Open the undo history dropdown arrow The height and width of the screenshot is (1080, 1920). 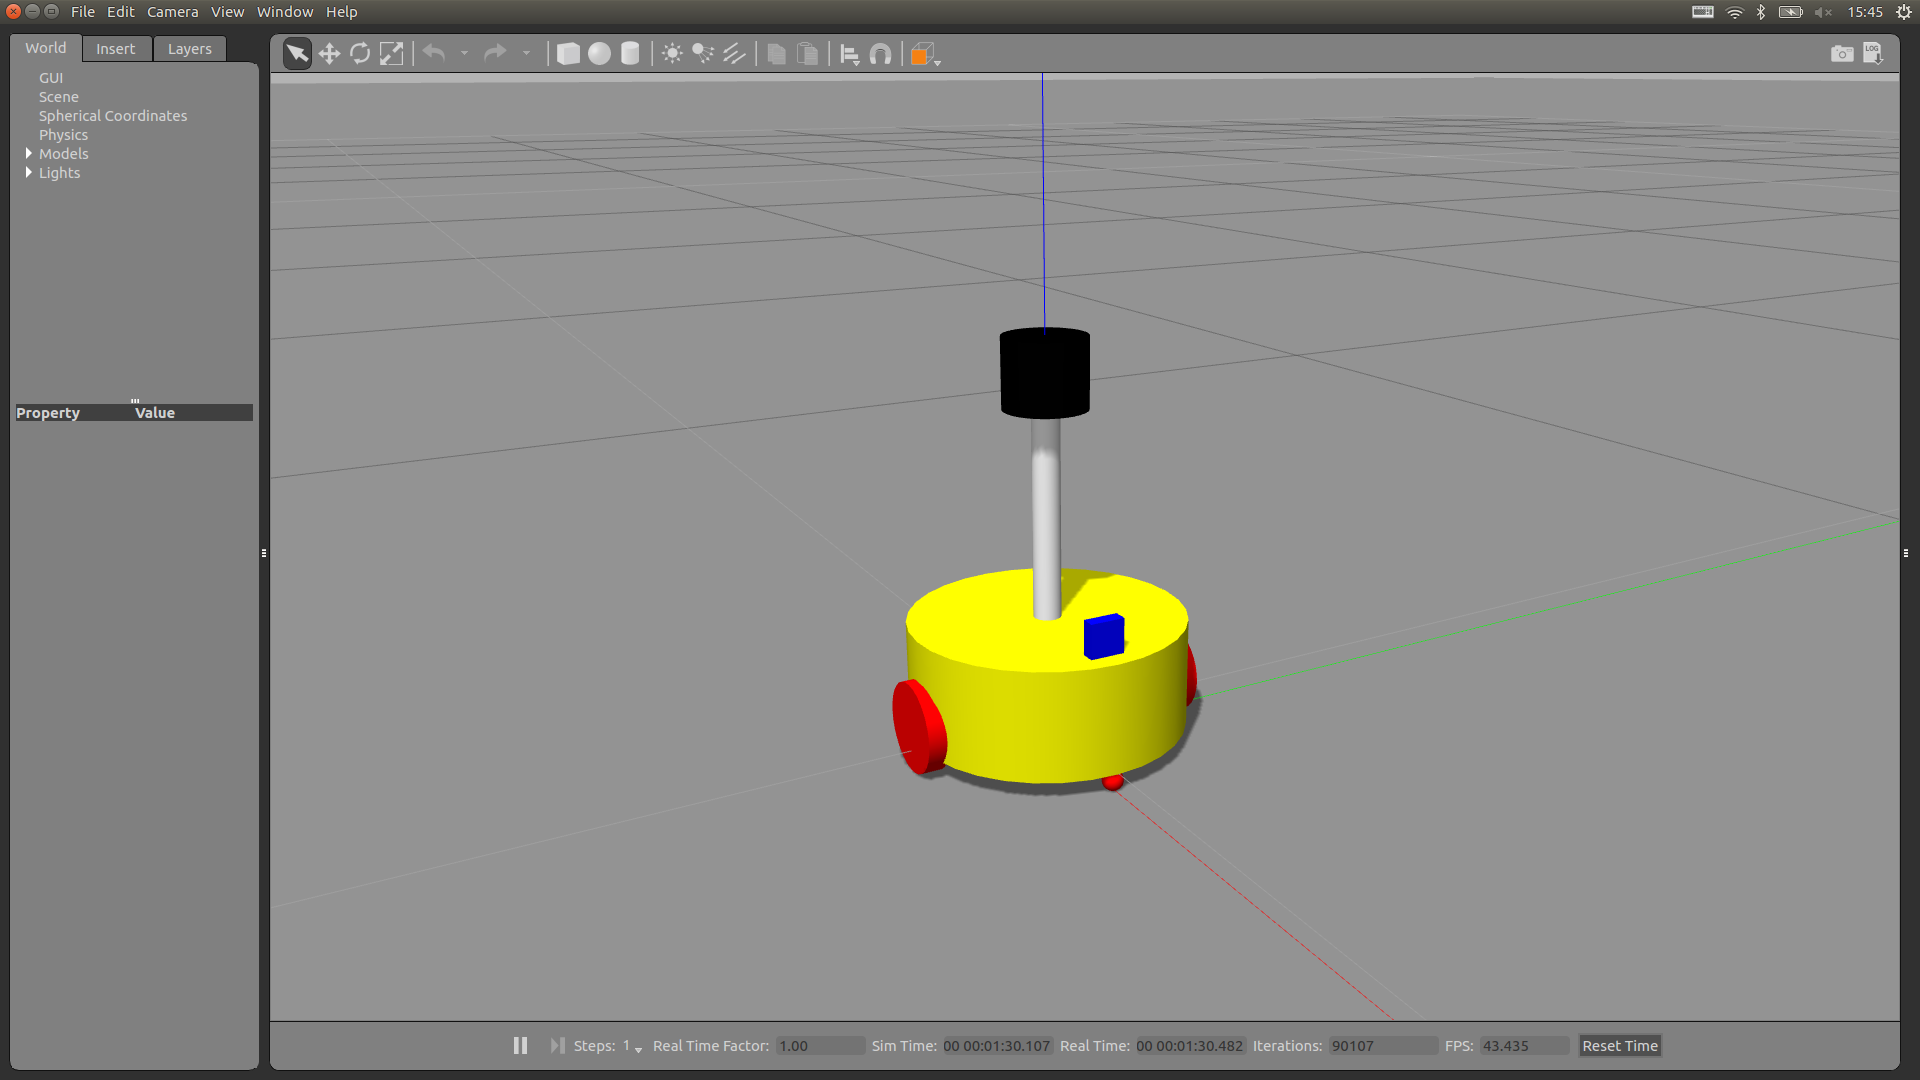point(465,54)
